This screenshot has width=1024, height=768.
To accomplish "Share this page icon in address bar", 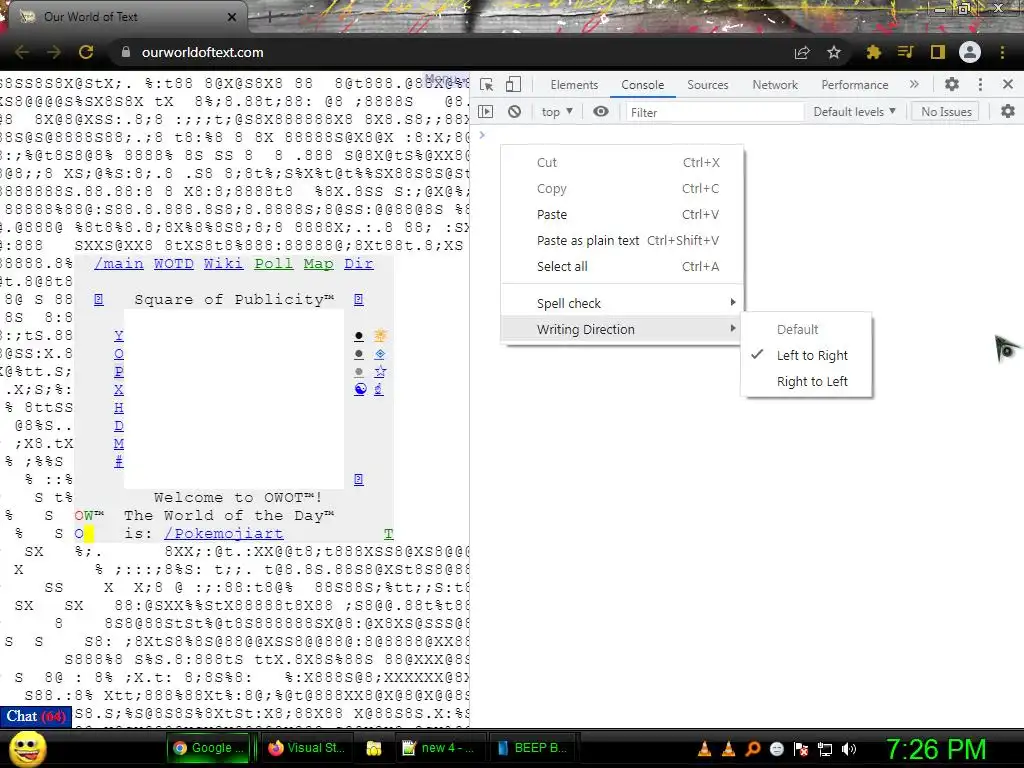I will coord(802,52).
